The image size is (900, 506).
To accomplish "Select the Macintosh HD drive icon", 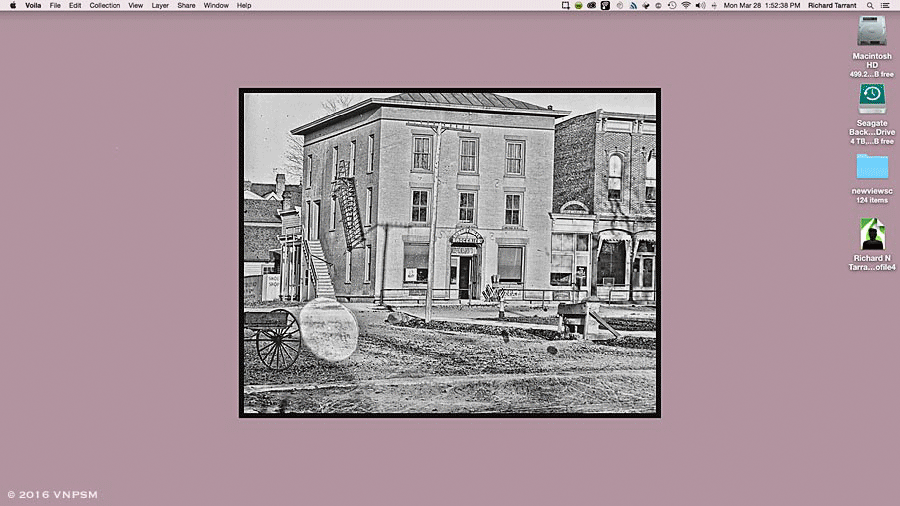I will pyautogui.click(x=871, y=32).
